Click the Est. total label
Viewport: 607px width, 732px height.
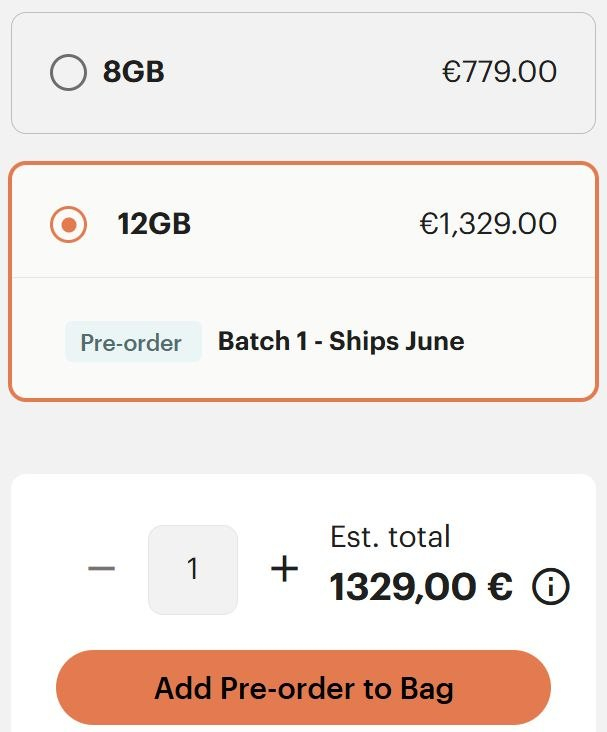(x=390, y=536)
